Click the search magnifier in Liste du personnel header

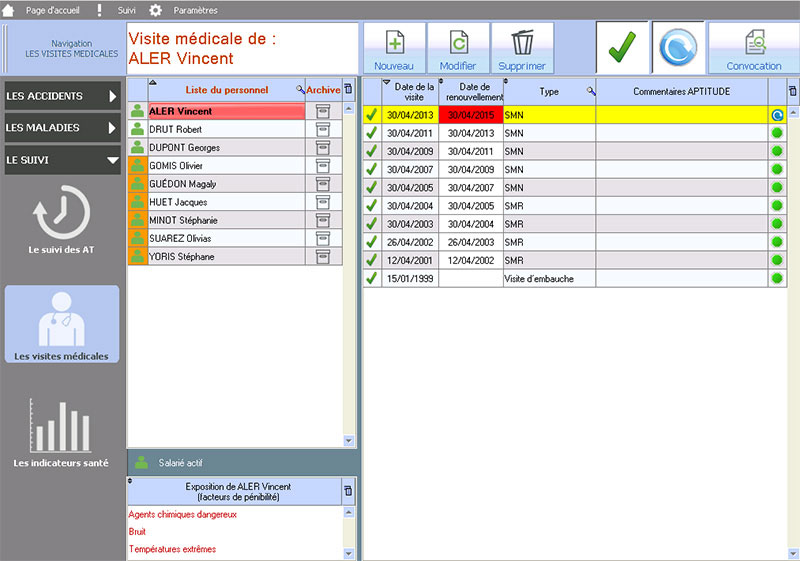(301, 90)
